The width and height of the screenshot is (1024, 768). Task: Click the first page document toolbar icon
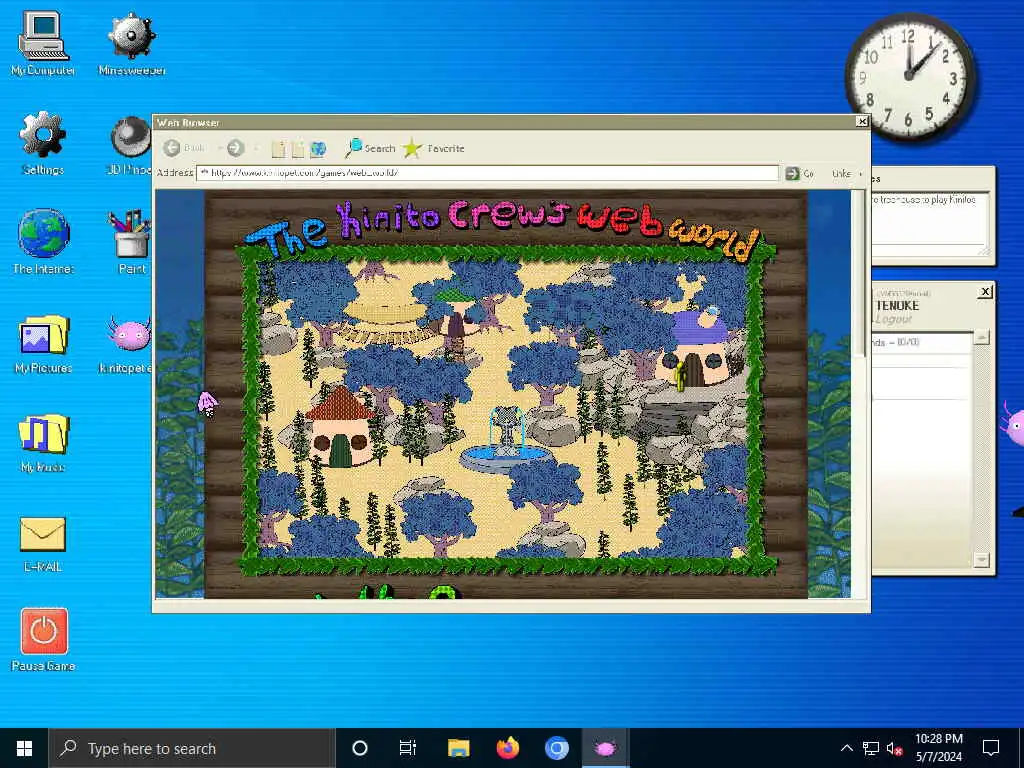[279, 149]
